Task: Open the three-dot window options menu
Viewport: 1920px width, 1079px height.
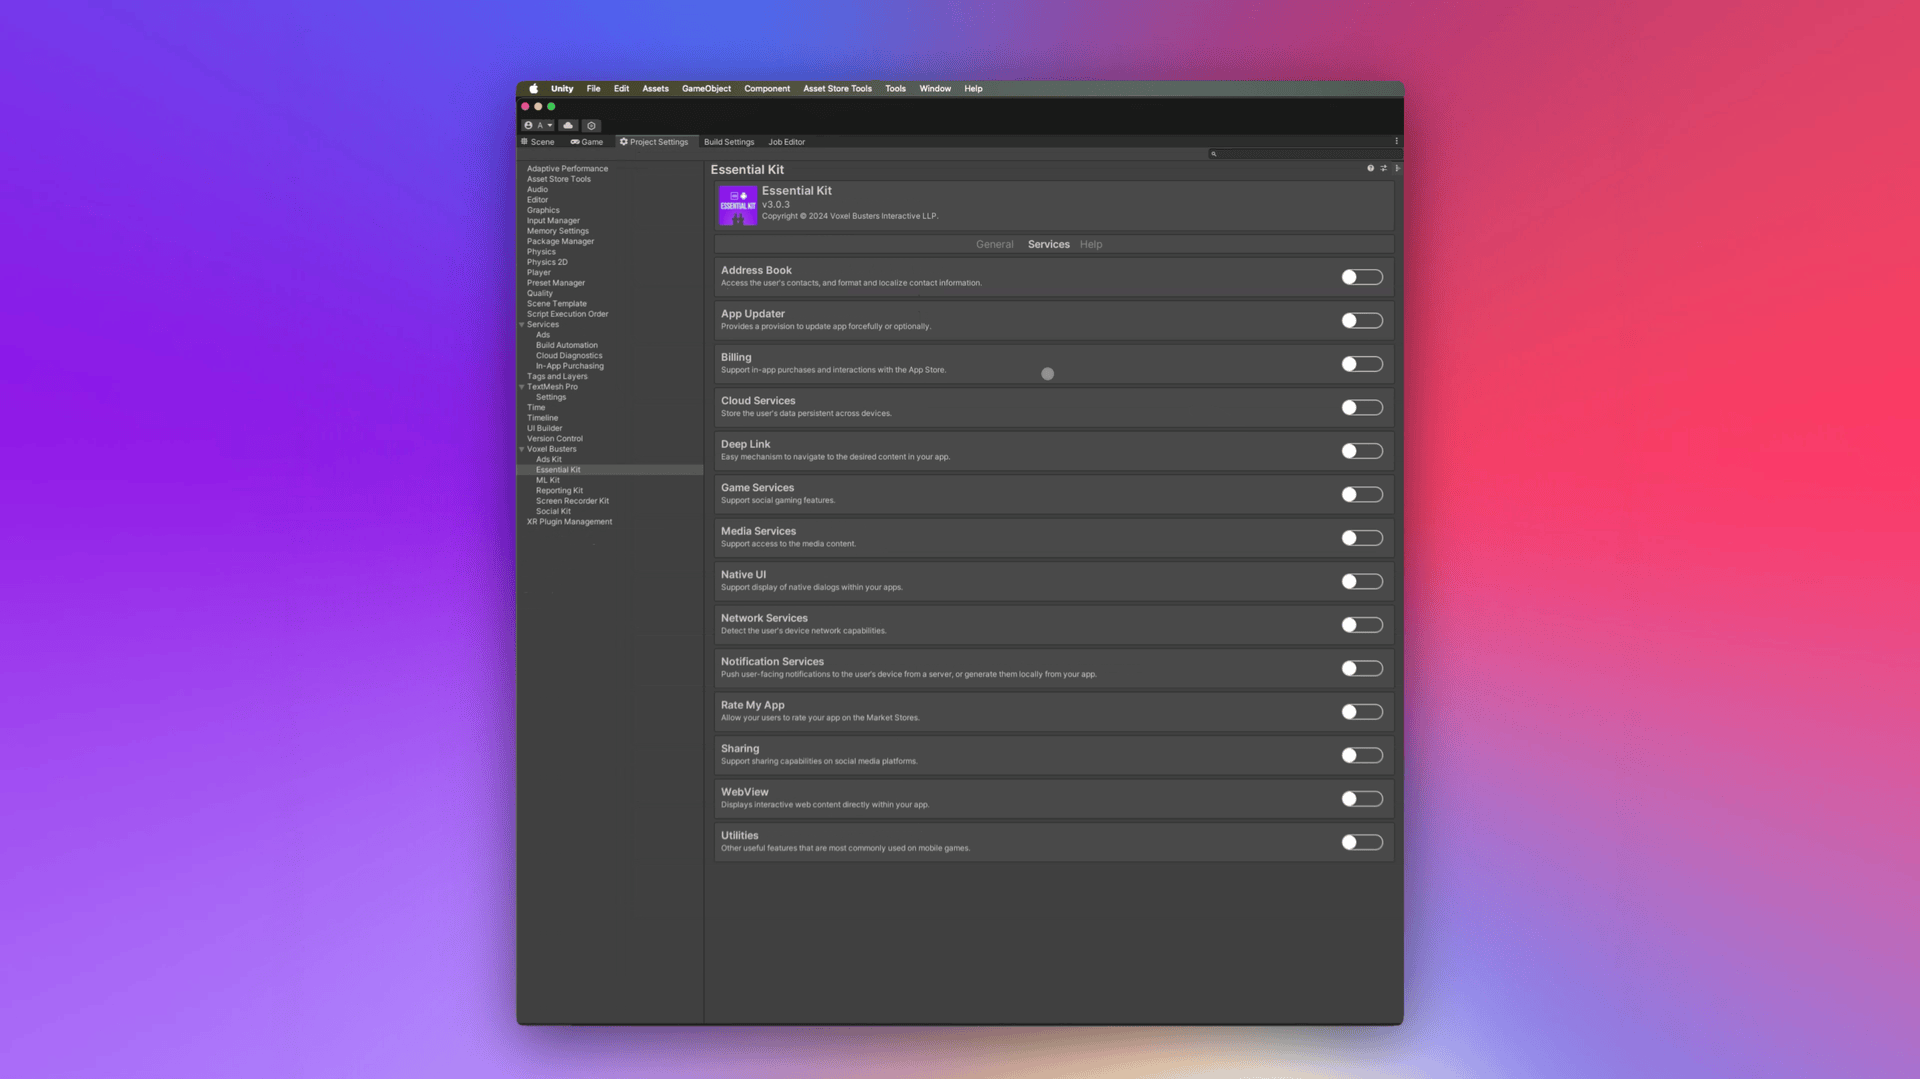Action: (x=1396, y=142)
